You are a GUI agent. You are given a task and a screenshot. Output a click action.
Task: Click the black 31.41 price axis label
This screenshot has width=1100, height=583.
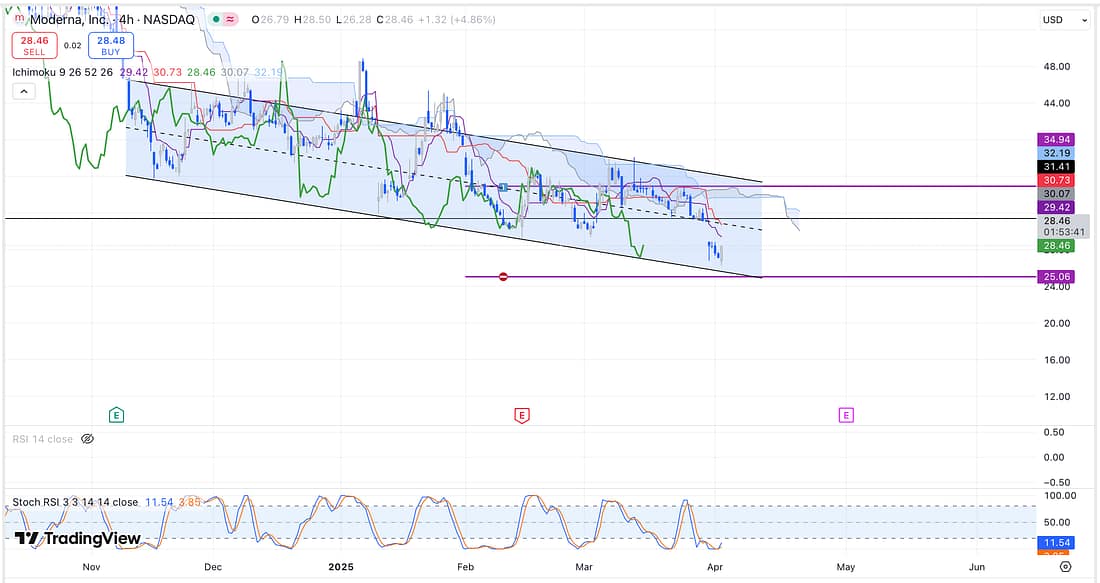(1056, 166)
